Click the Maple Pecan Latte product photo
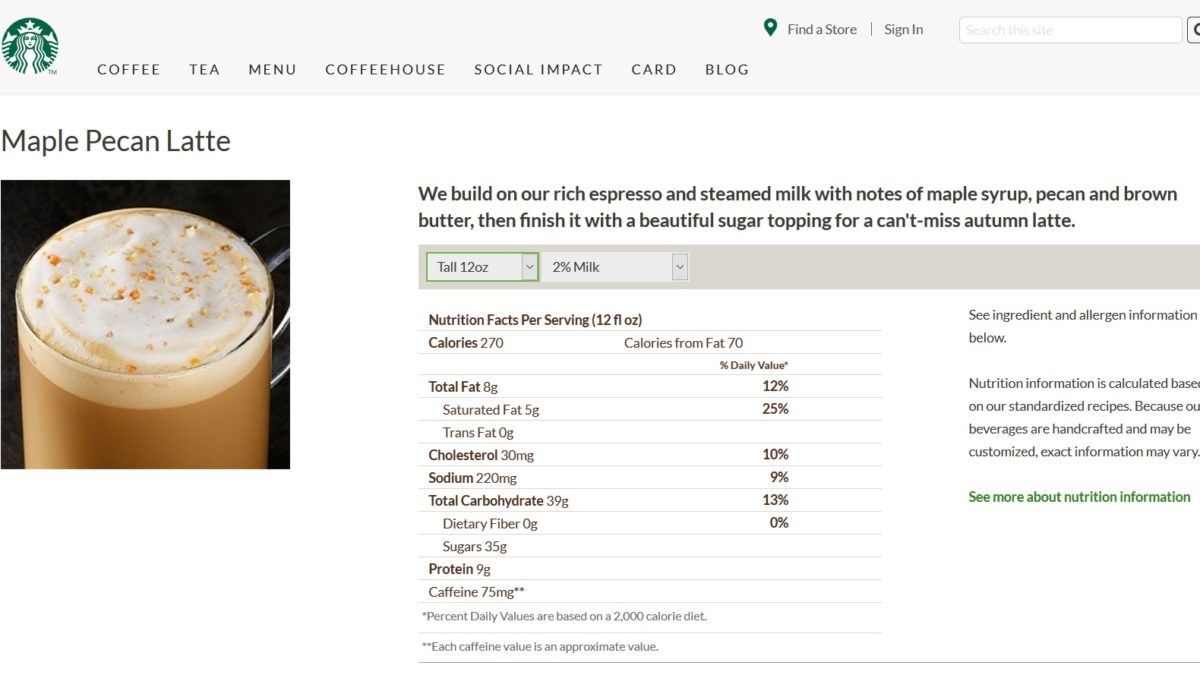The width and height of the screenshot is (1200, 675). [145, 324]
